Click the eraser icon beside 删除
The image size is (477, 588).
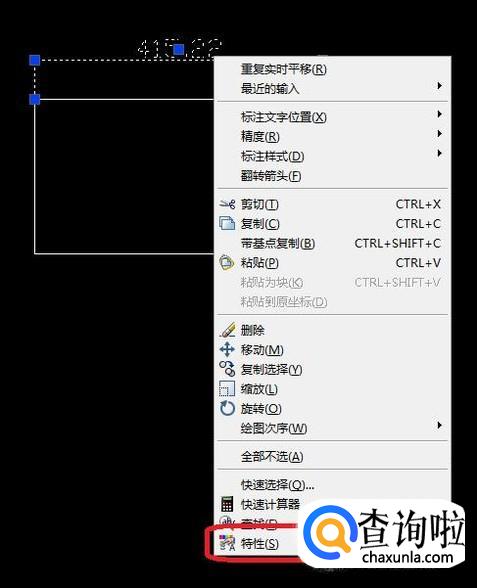click(x=228, y=330)
